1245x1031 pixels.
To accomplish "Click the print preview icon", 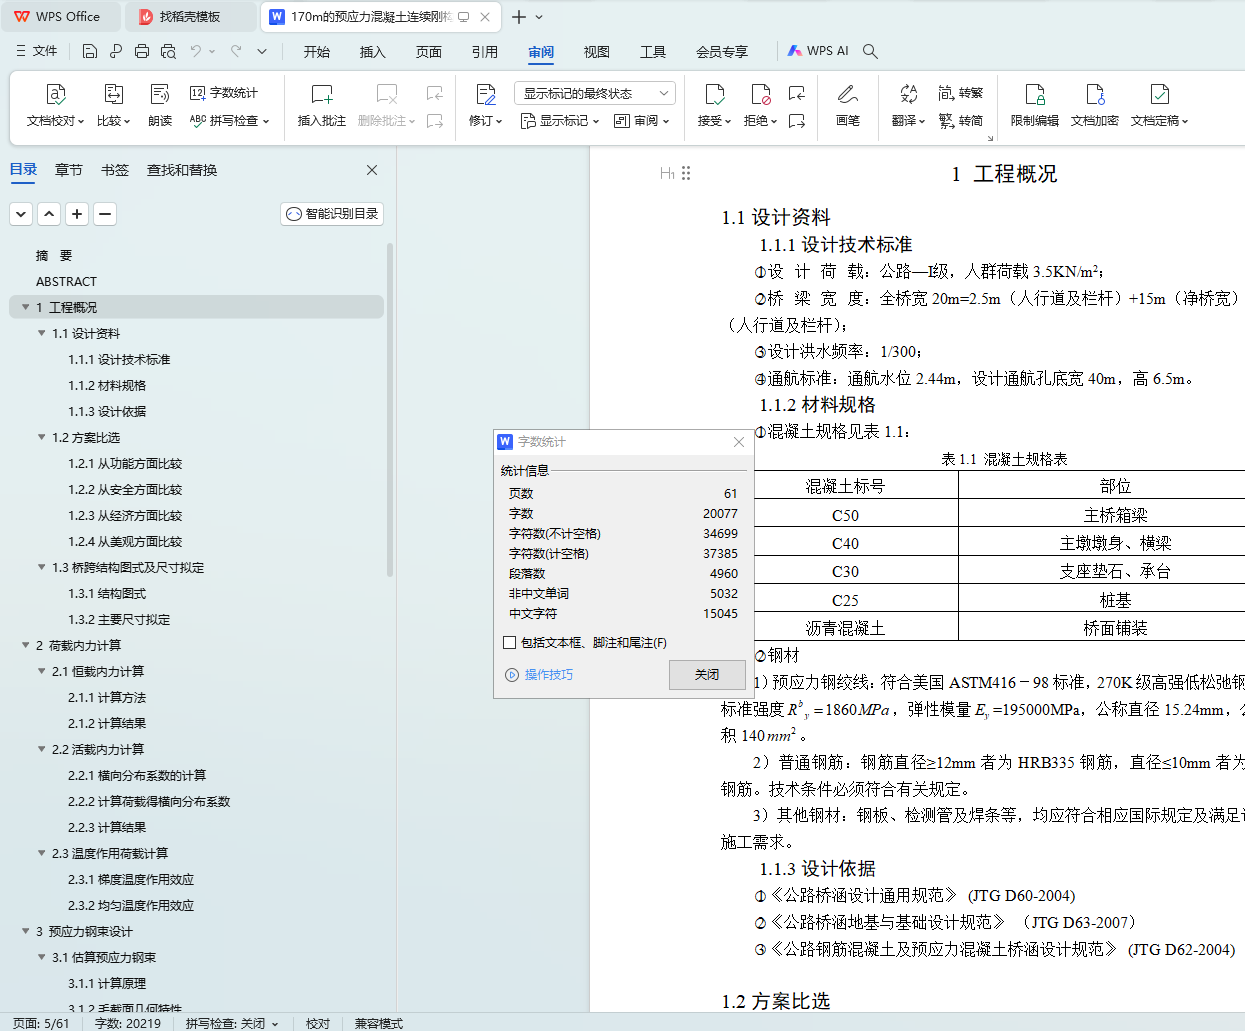I will click(x=168, y=51).
